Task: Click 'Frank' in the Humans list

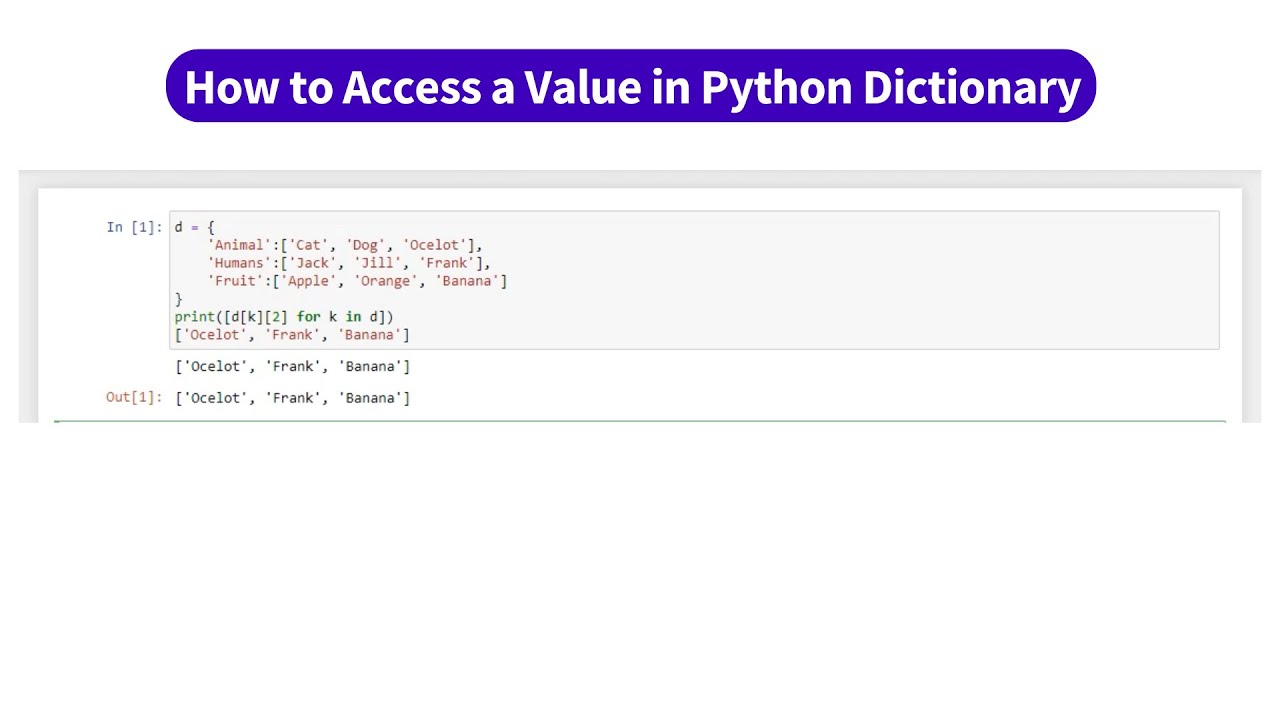Action: coord(447,263)
